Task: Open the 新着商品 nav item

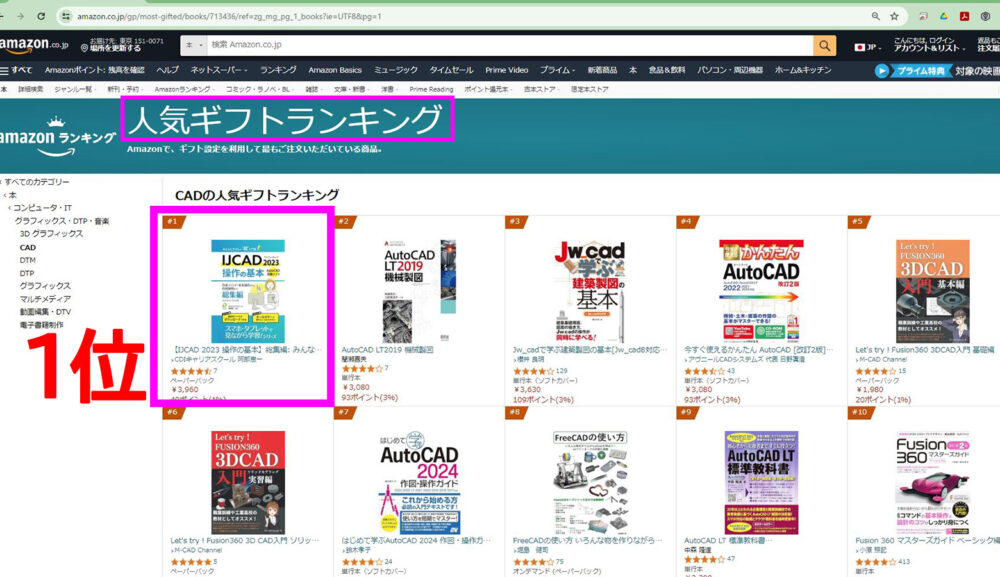Action: click(602, 70)
